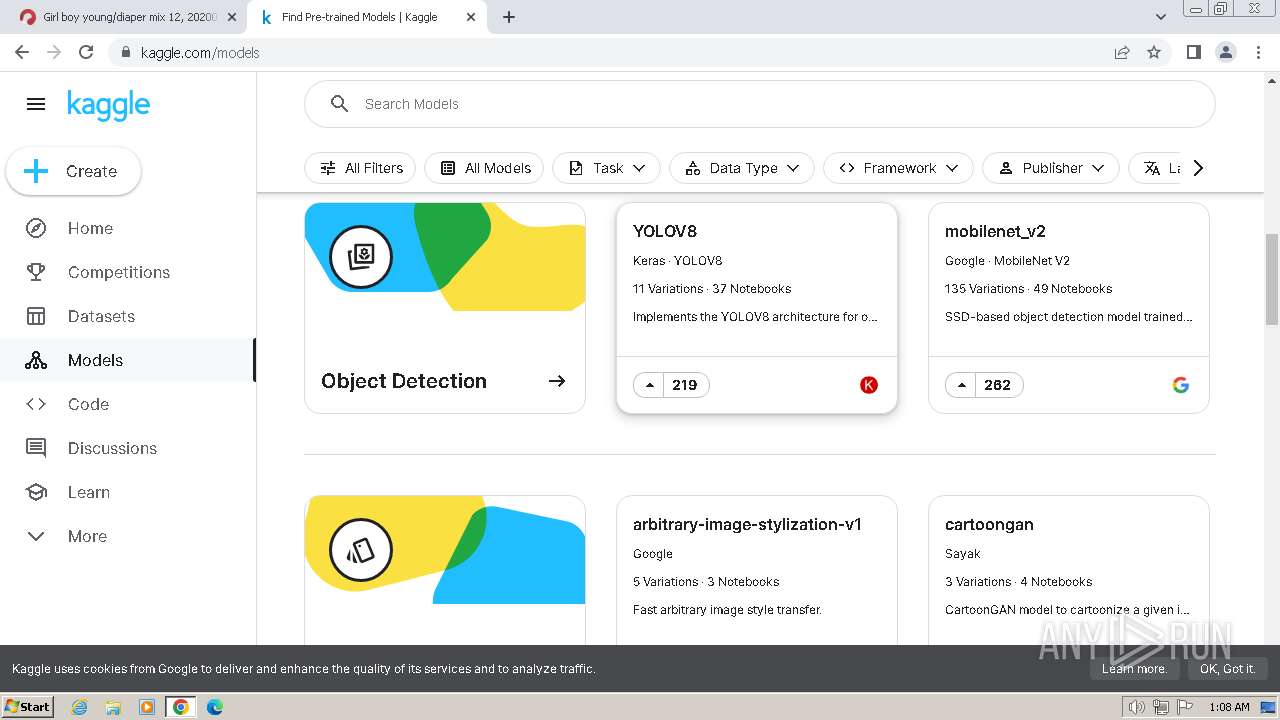The height and width of the screenshot is (720, 1280).
Task: Open the Chrome profile icon
Action: tap(1225, 52)
